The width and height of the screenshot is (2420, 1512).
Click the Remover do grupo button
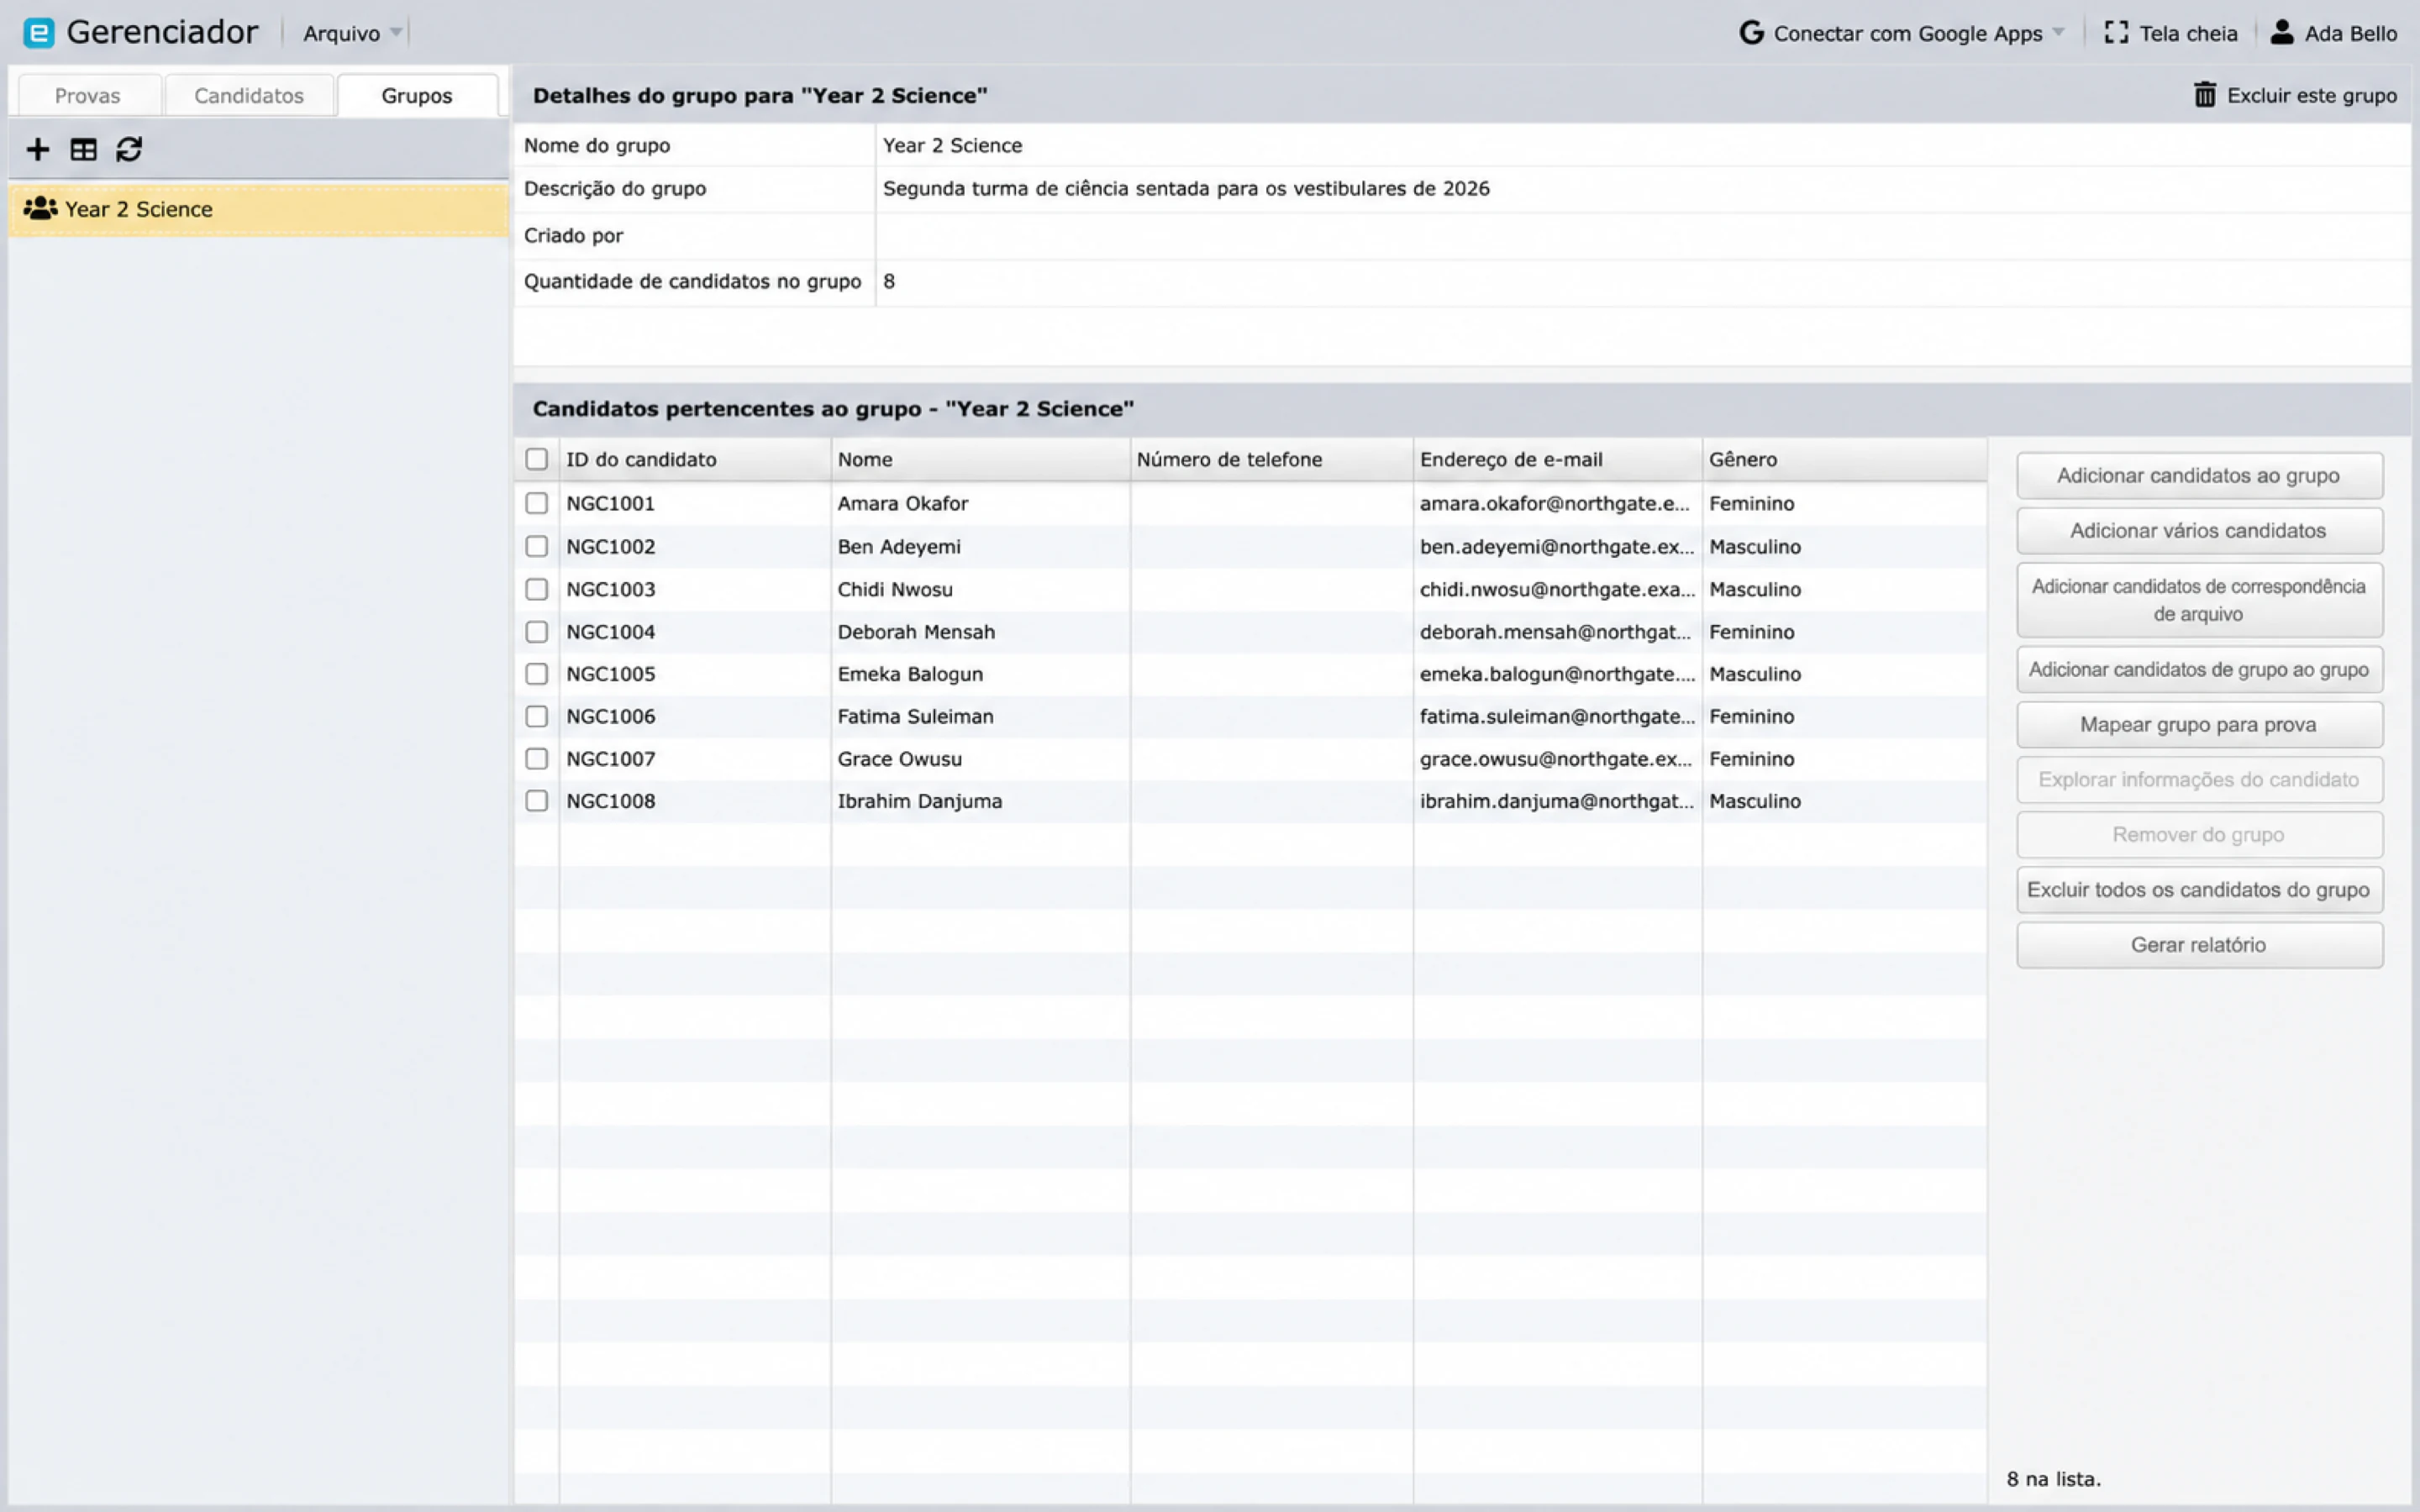[x=2199, y=835]
